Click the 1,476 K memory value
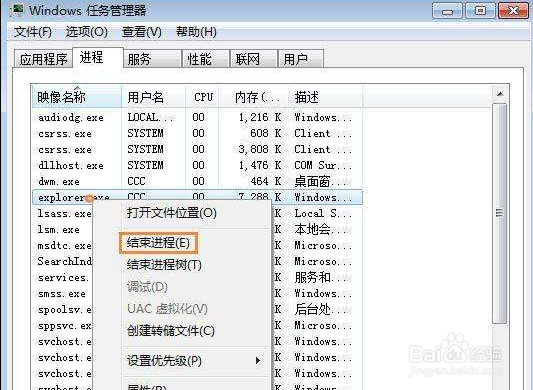This screenshot has width=533, height=390. pyautogui.click(x=260, y=166)
